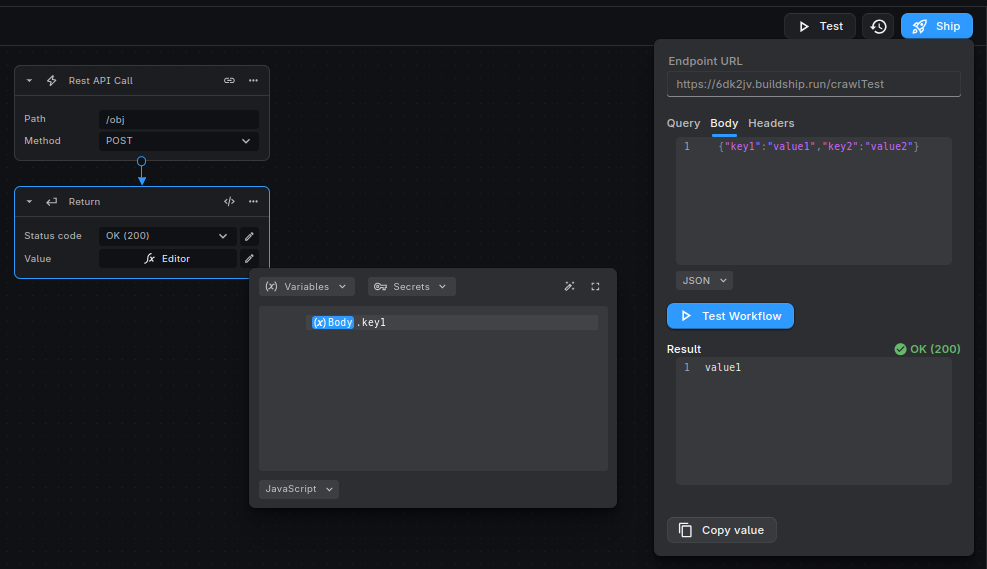Click the .key1 text in expression editor

pos(371,322)
